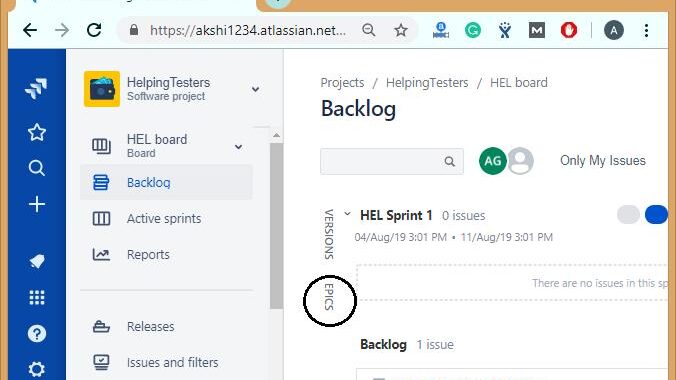Viewport: 676px width, 380px height.
Task: Create new issue with plus icon
Action: click(37, 204)
